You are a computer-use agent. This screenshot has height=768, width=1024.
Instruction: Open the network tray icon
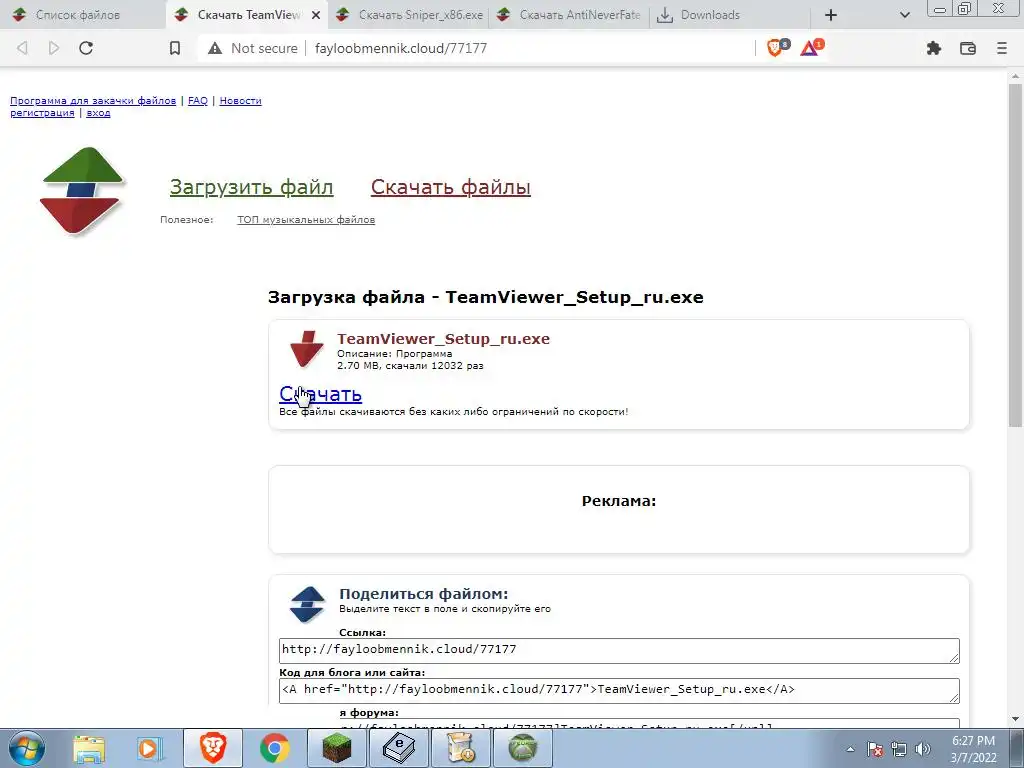[x=899, y=749]
